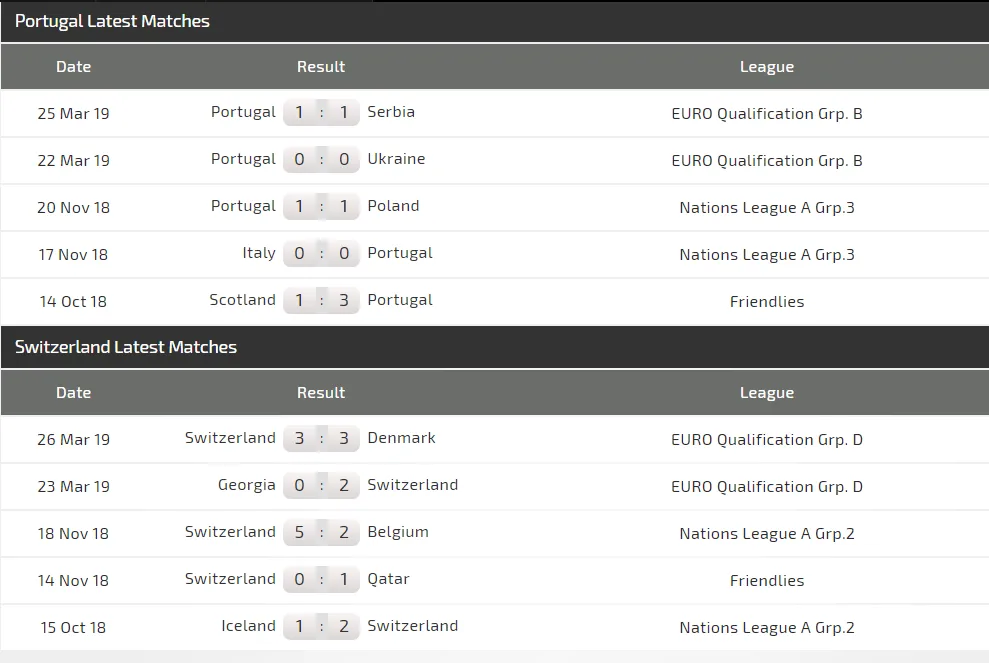View the Switzerland vs Belgium 5:2 result
This screenshot has height=663, width=989.
click(x=321, y=533)
